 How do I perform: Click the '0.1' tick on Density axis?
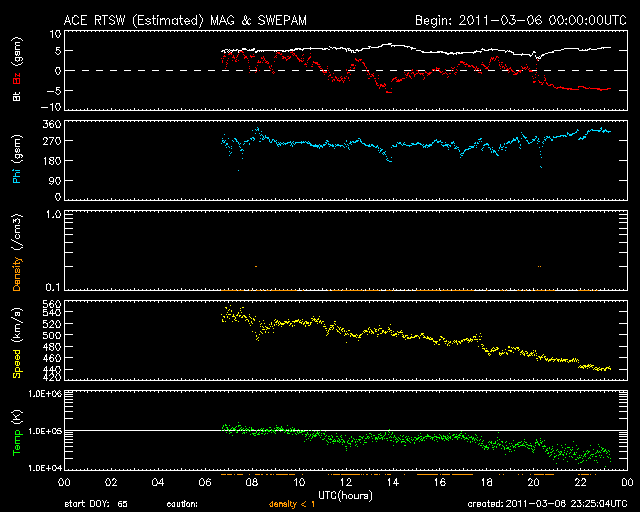(53, 287)
